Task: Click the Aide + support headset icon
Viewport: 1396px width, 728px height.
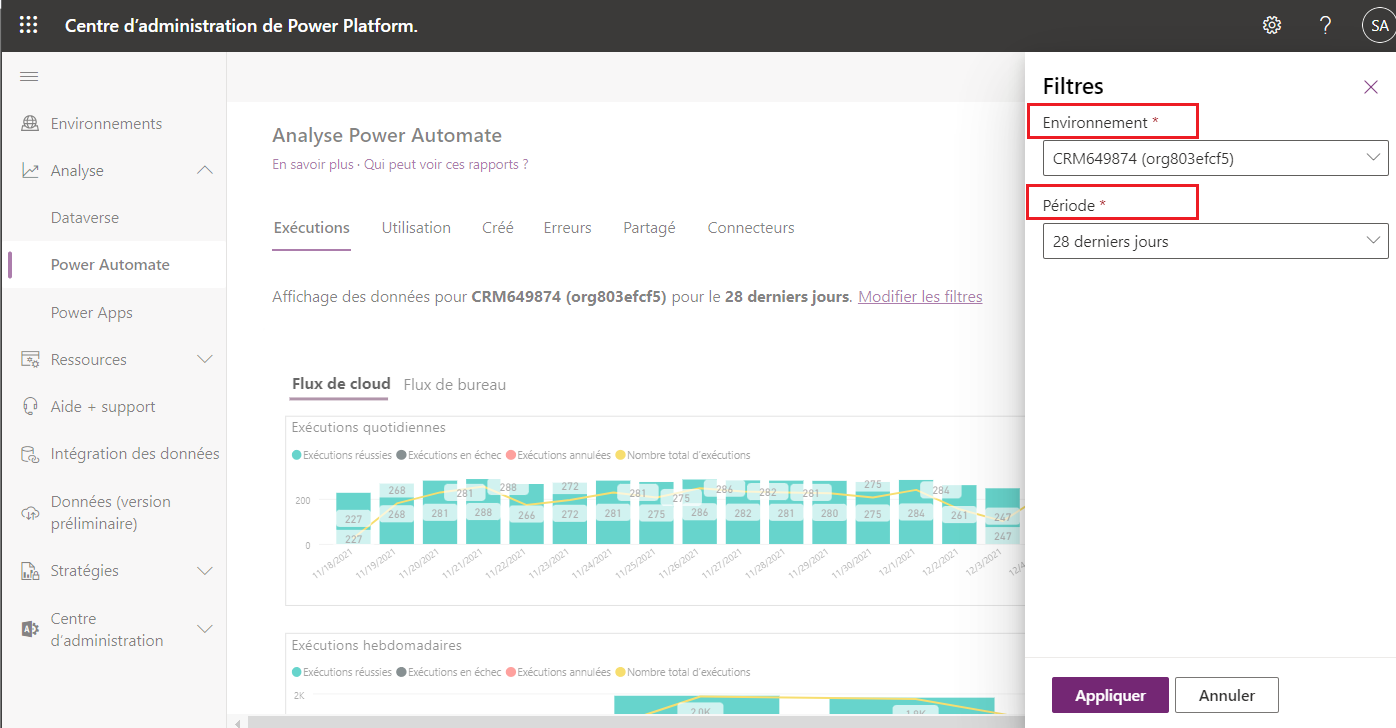Action: (x=30, y=407)
